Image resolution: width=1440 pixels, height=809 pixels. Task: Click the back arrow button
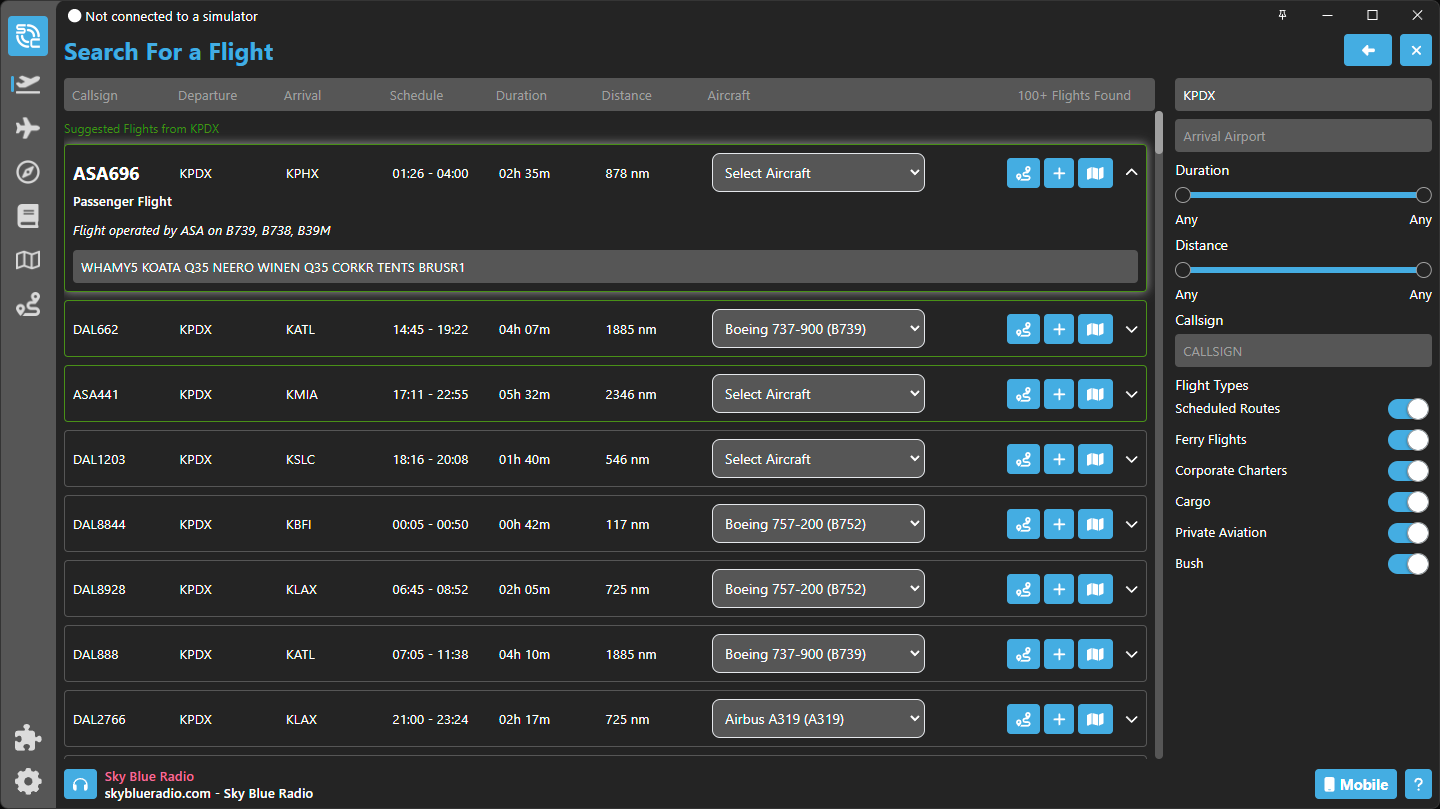pos(1368,50)
